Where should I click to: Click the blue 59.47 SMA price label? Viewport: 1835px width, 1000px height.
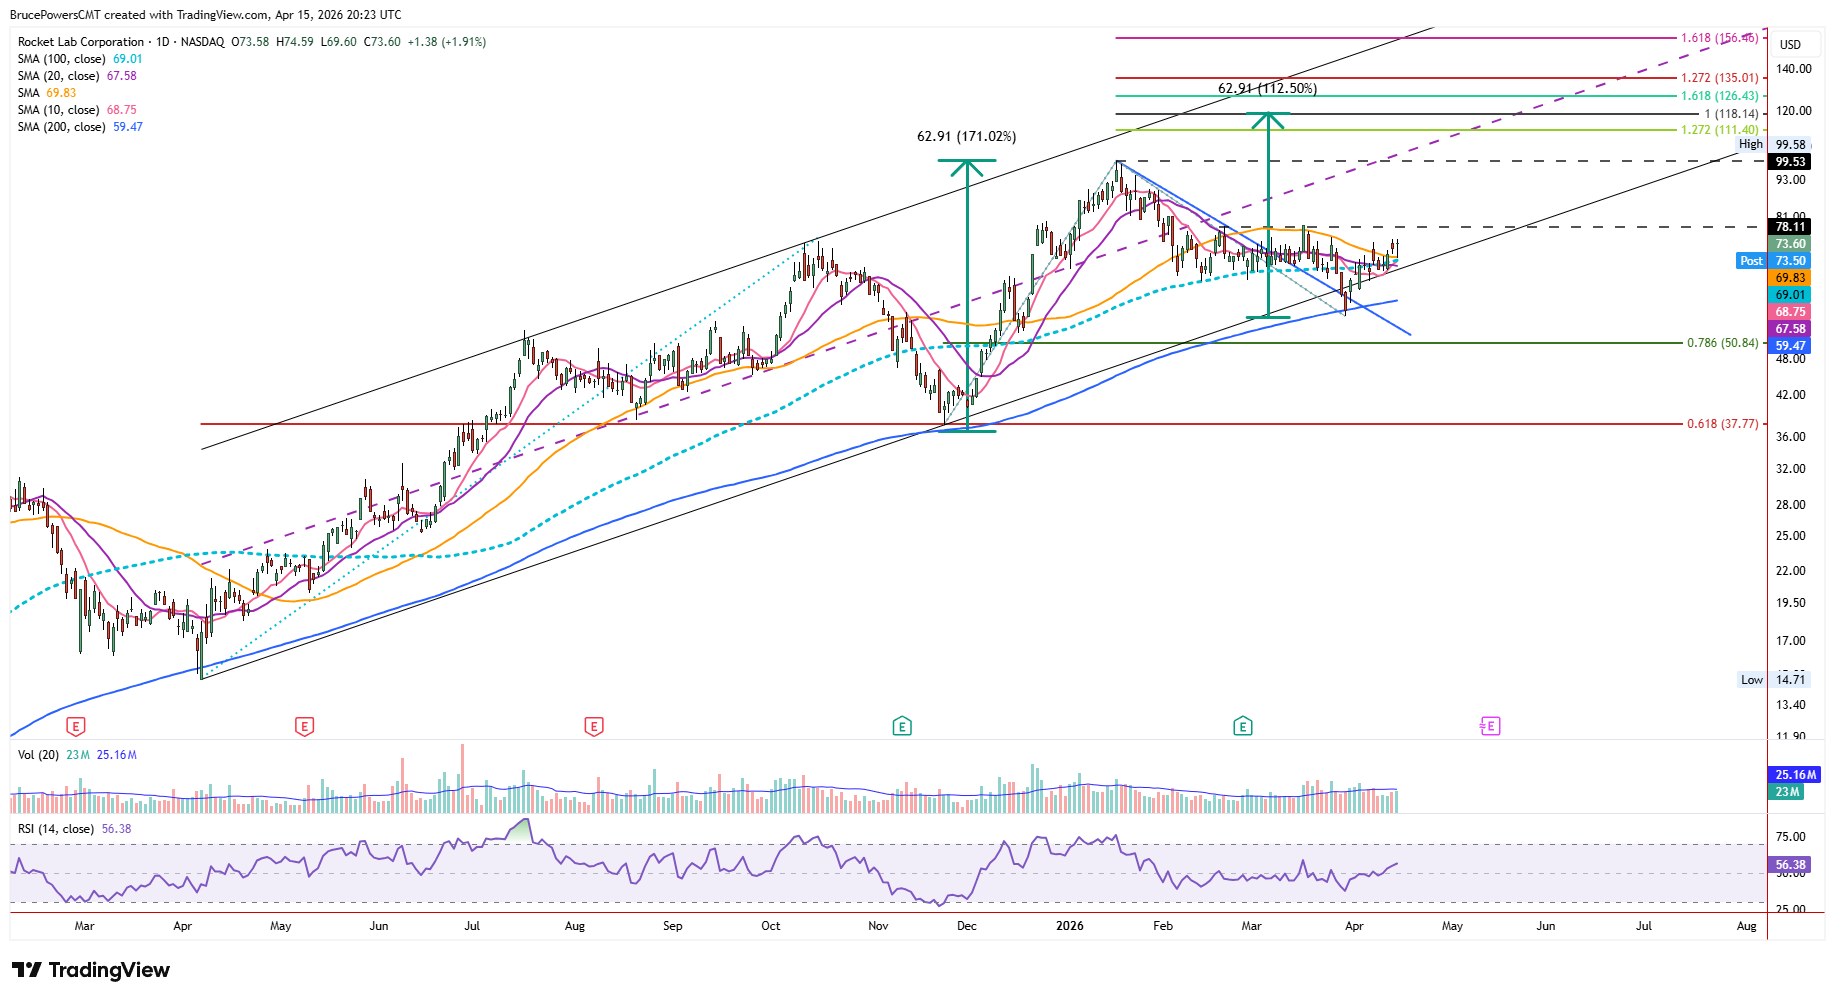point(1790,346)
